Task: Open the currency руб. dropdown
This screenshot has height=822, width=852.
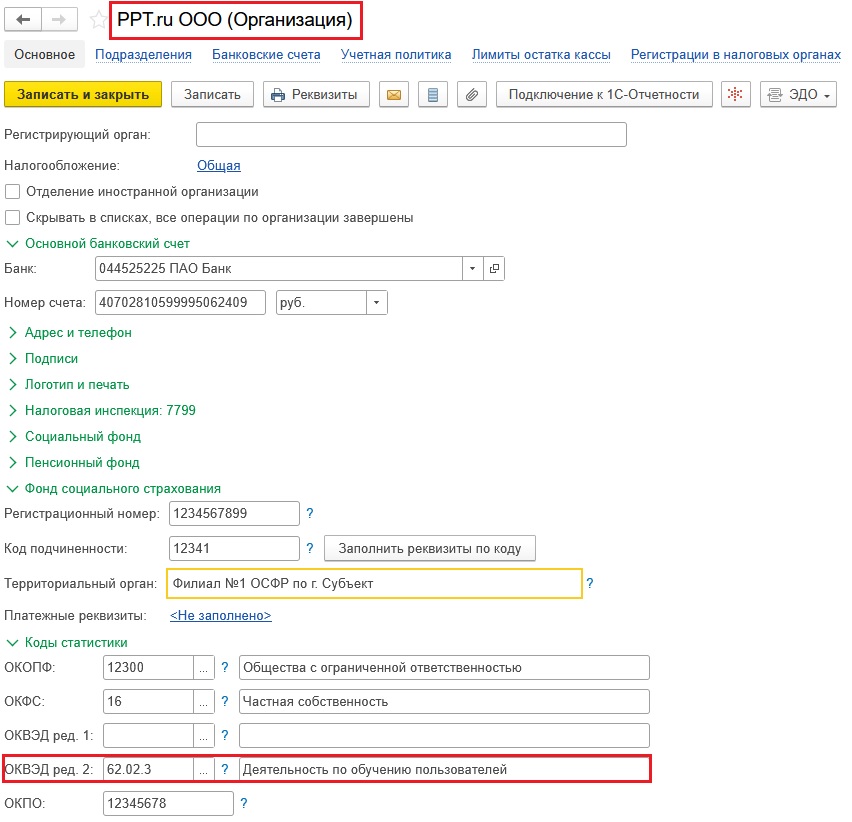Action: (x=376, y=302)
